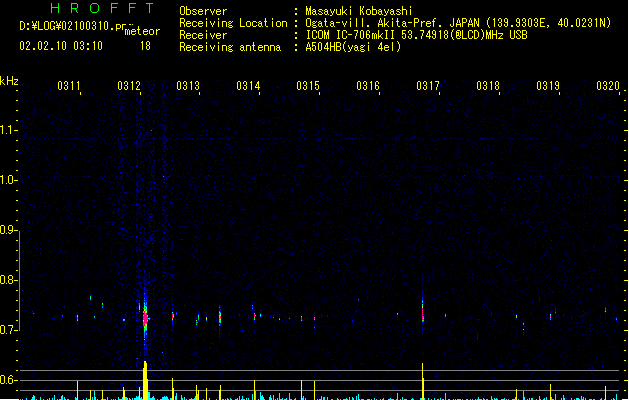Click the tallest yellow intensity bar near 0312

[145, 381]
